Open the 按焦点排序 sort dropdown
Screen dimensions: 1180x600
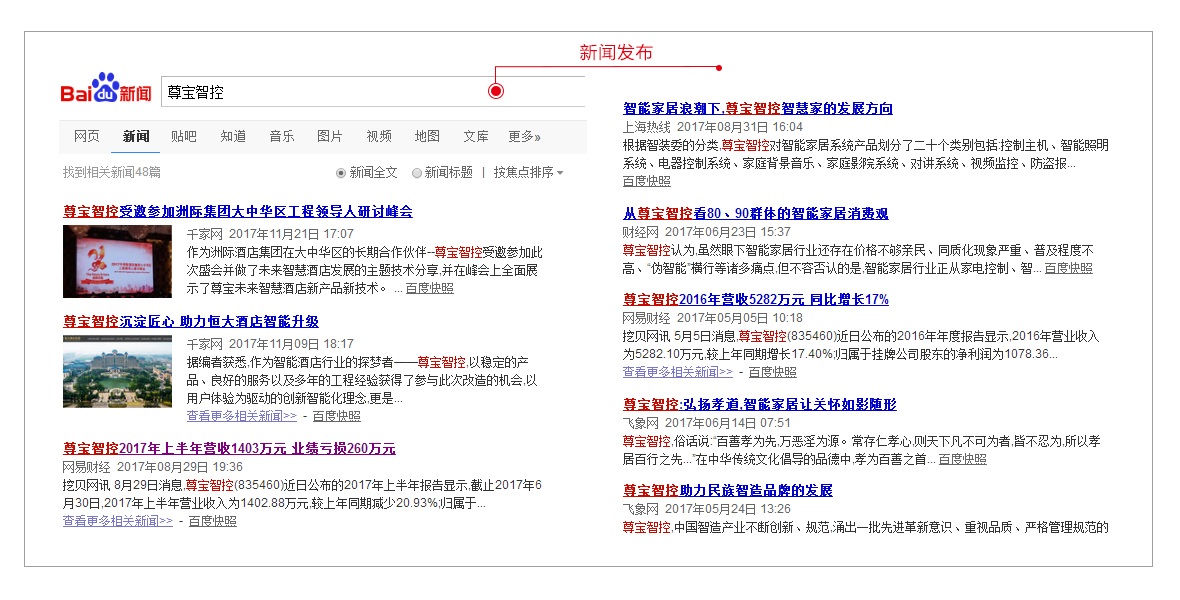point(528,172)
